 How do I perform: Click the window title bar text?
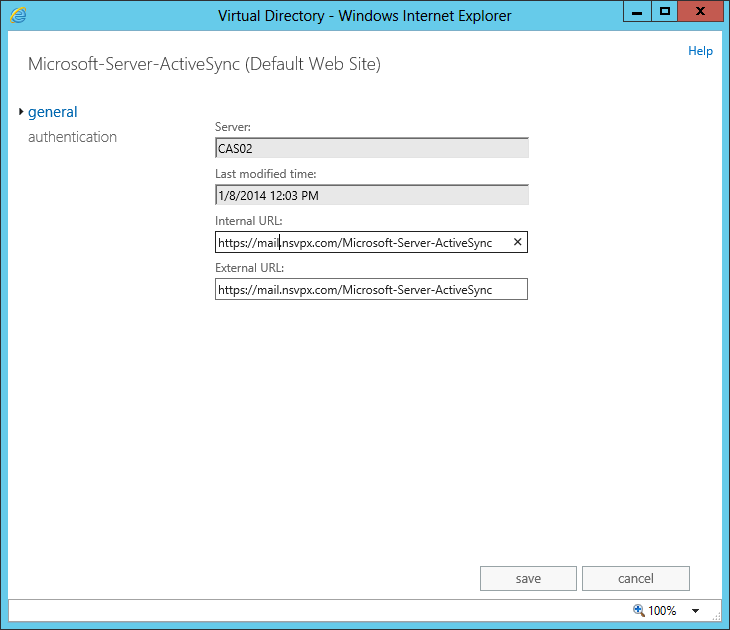364,15
